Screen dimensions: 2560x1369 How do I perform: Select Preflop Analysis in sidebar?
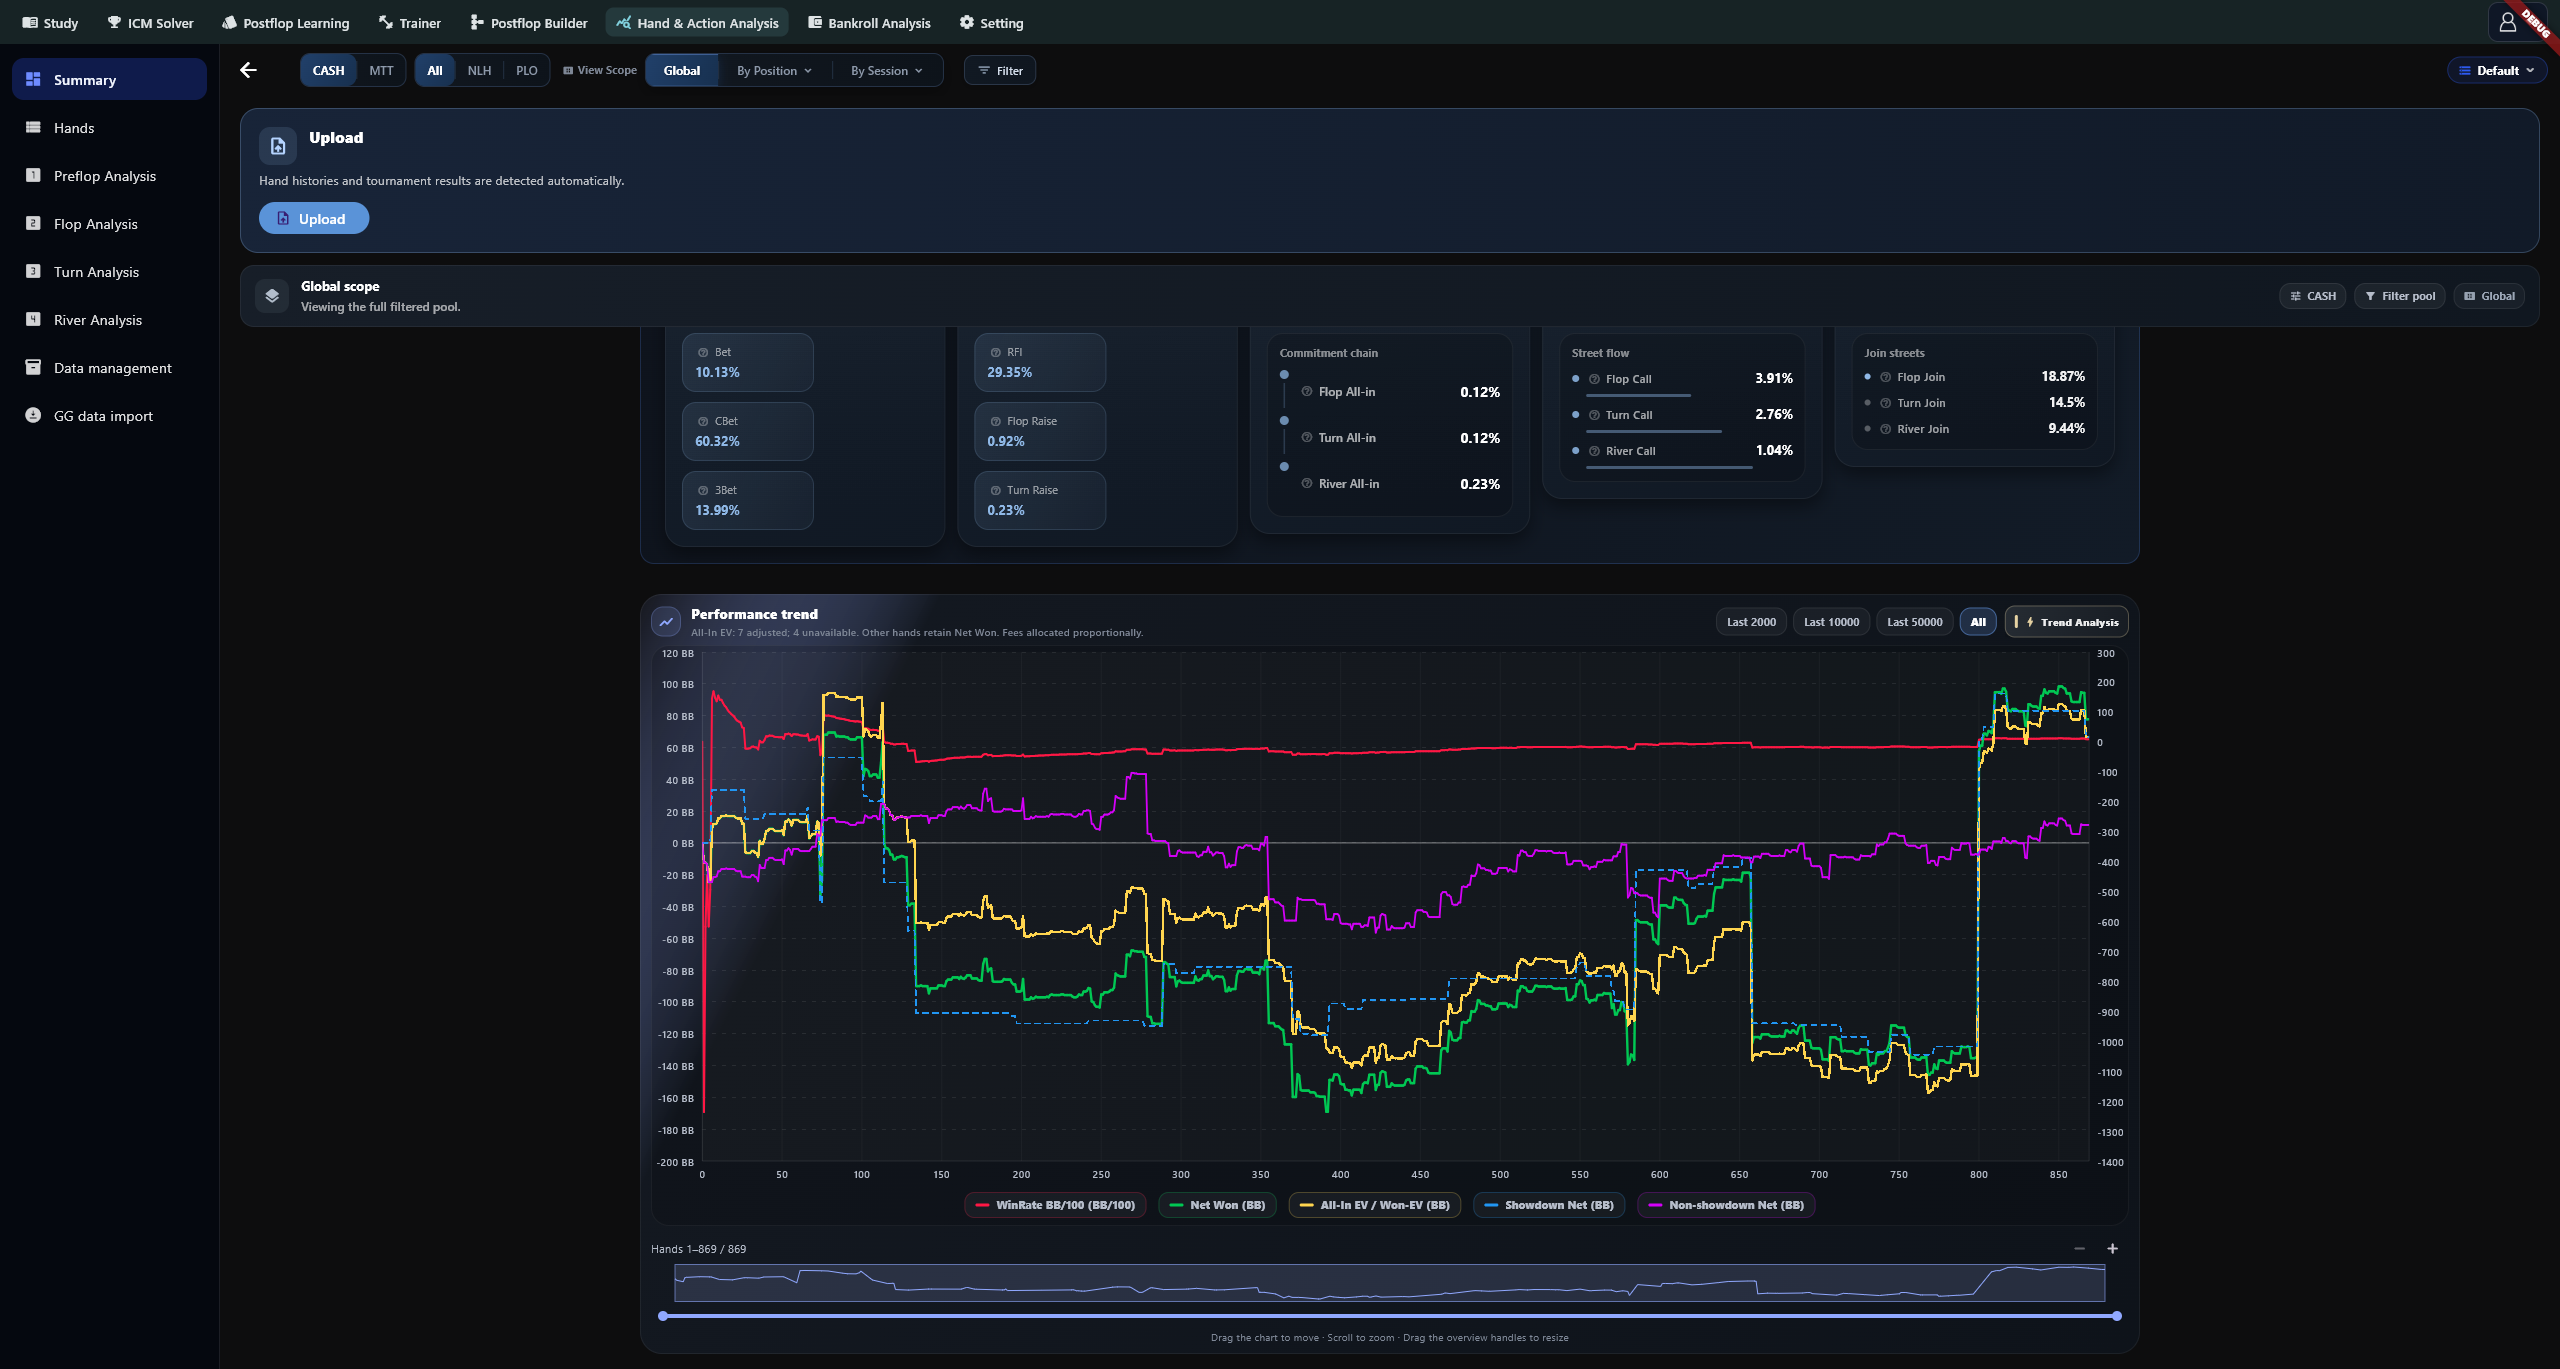click(x=110, y=176)
